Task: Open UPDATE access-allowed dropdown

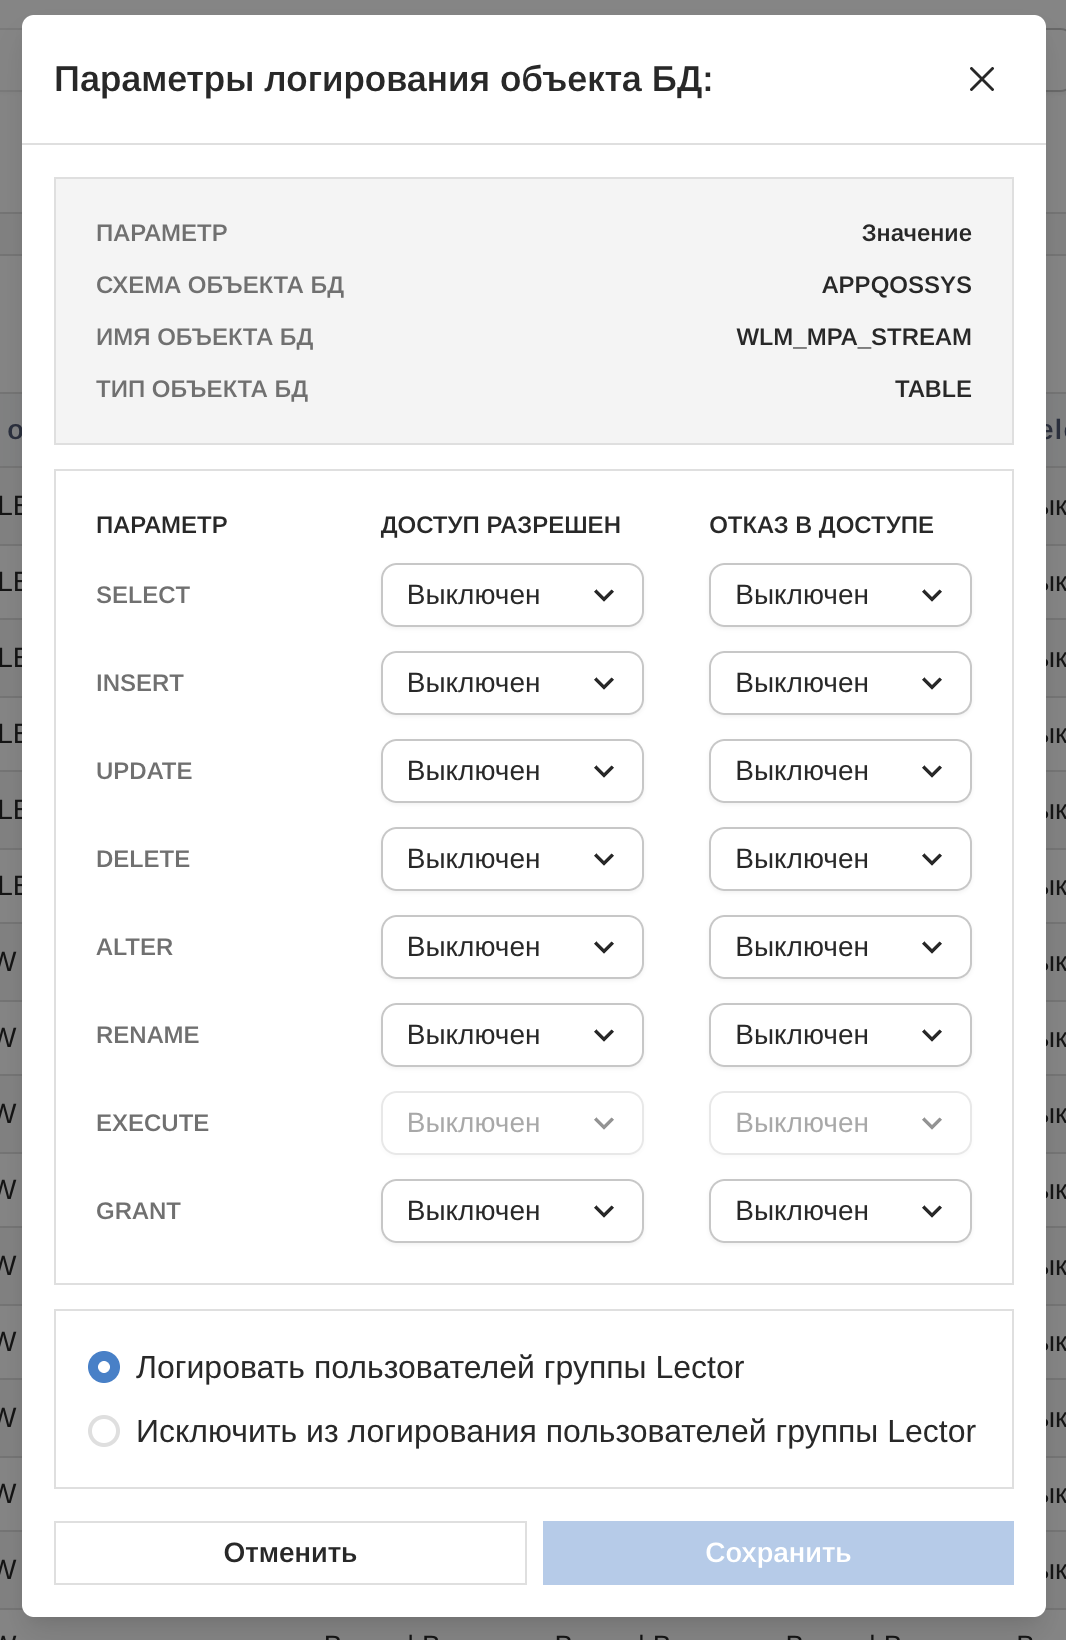Action: tap(511, 771)
